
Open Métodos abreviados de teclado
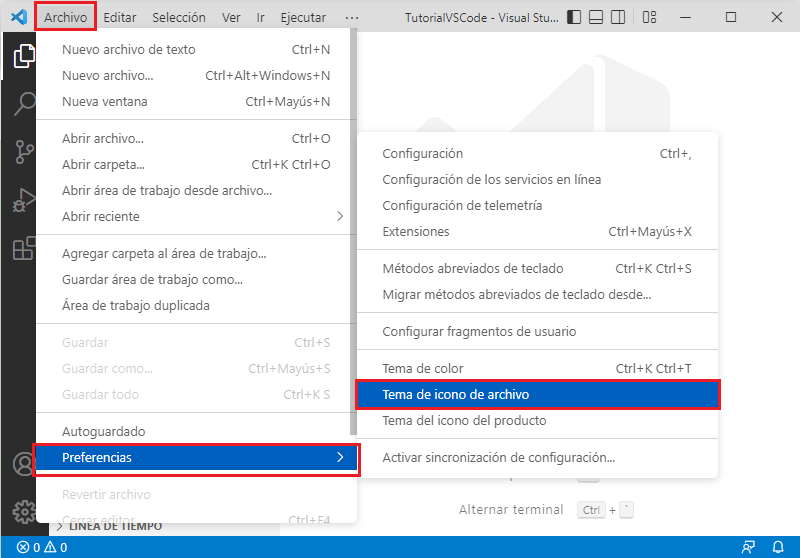click(x=537, y=268)
